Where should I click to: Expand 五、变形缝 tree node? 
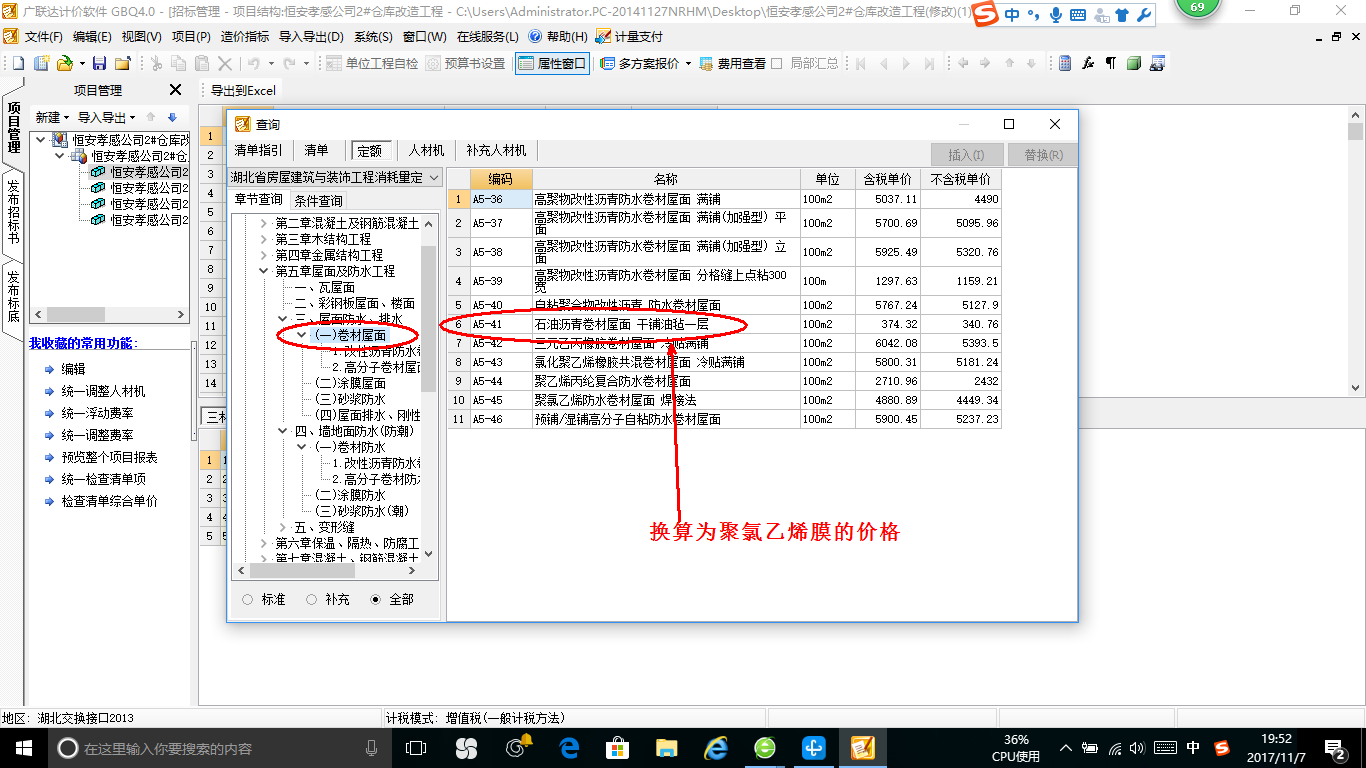(x=283, y=528)
